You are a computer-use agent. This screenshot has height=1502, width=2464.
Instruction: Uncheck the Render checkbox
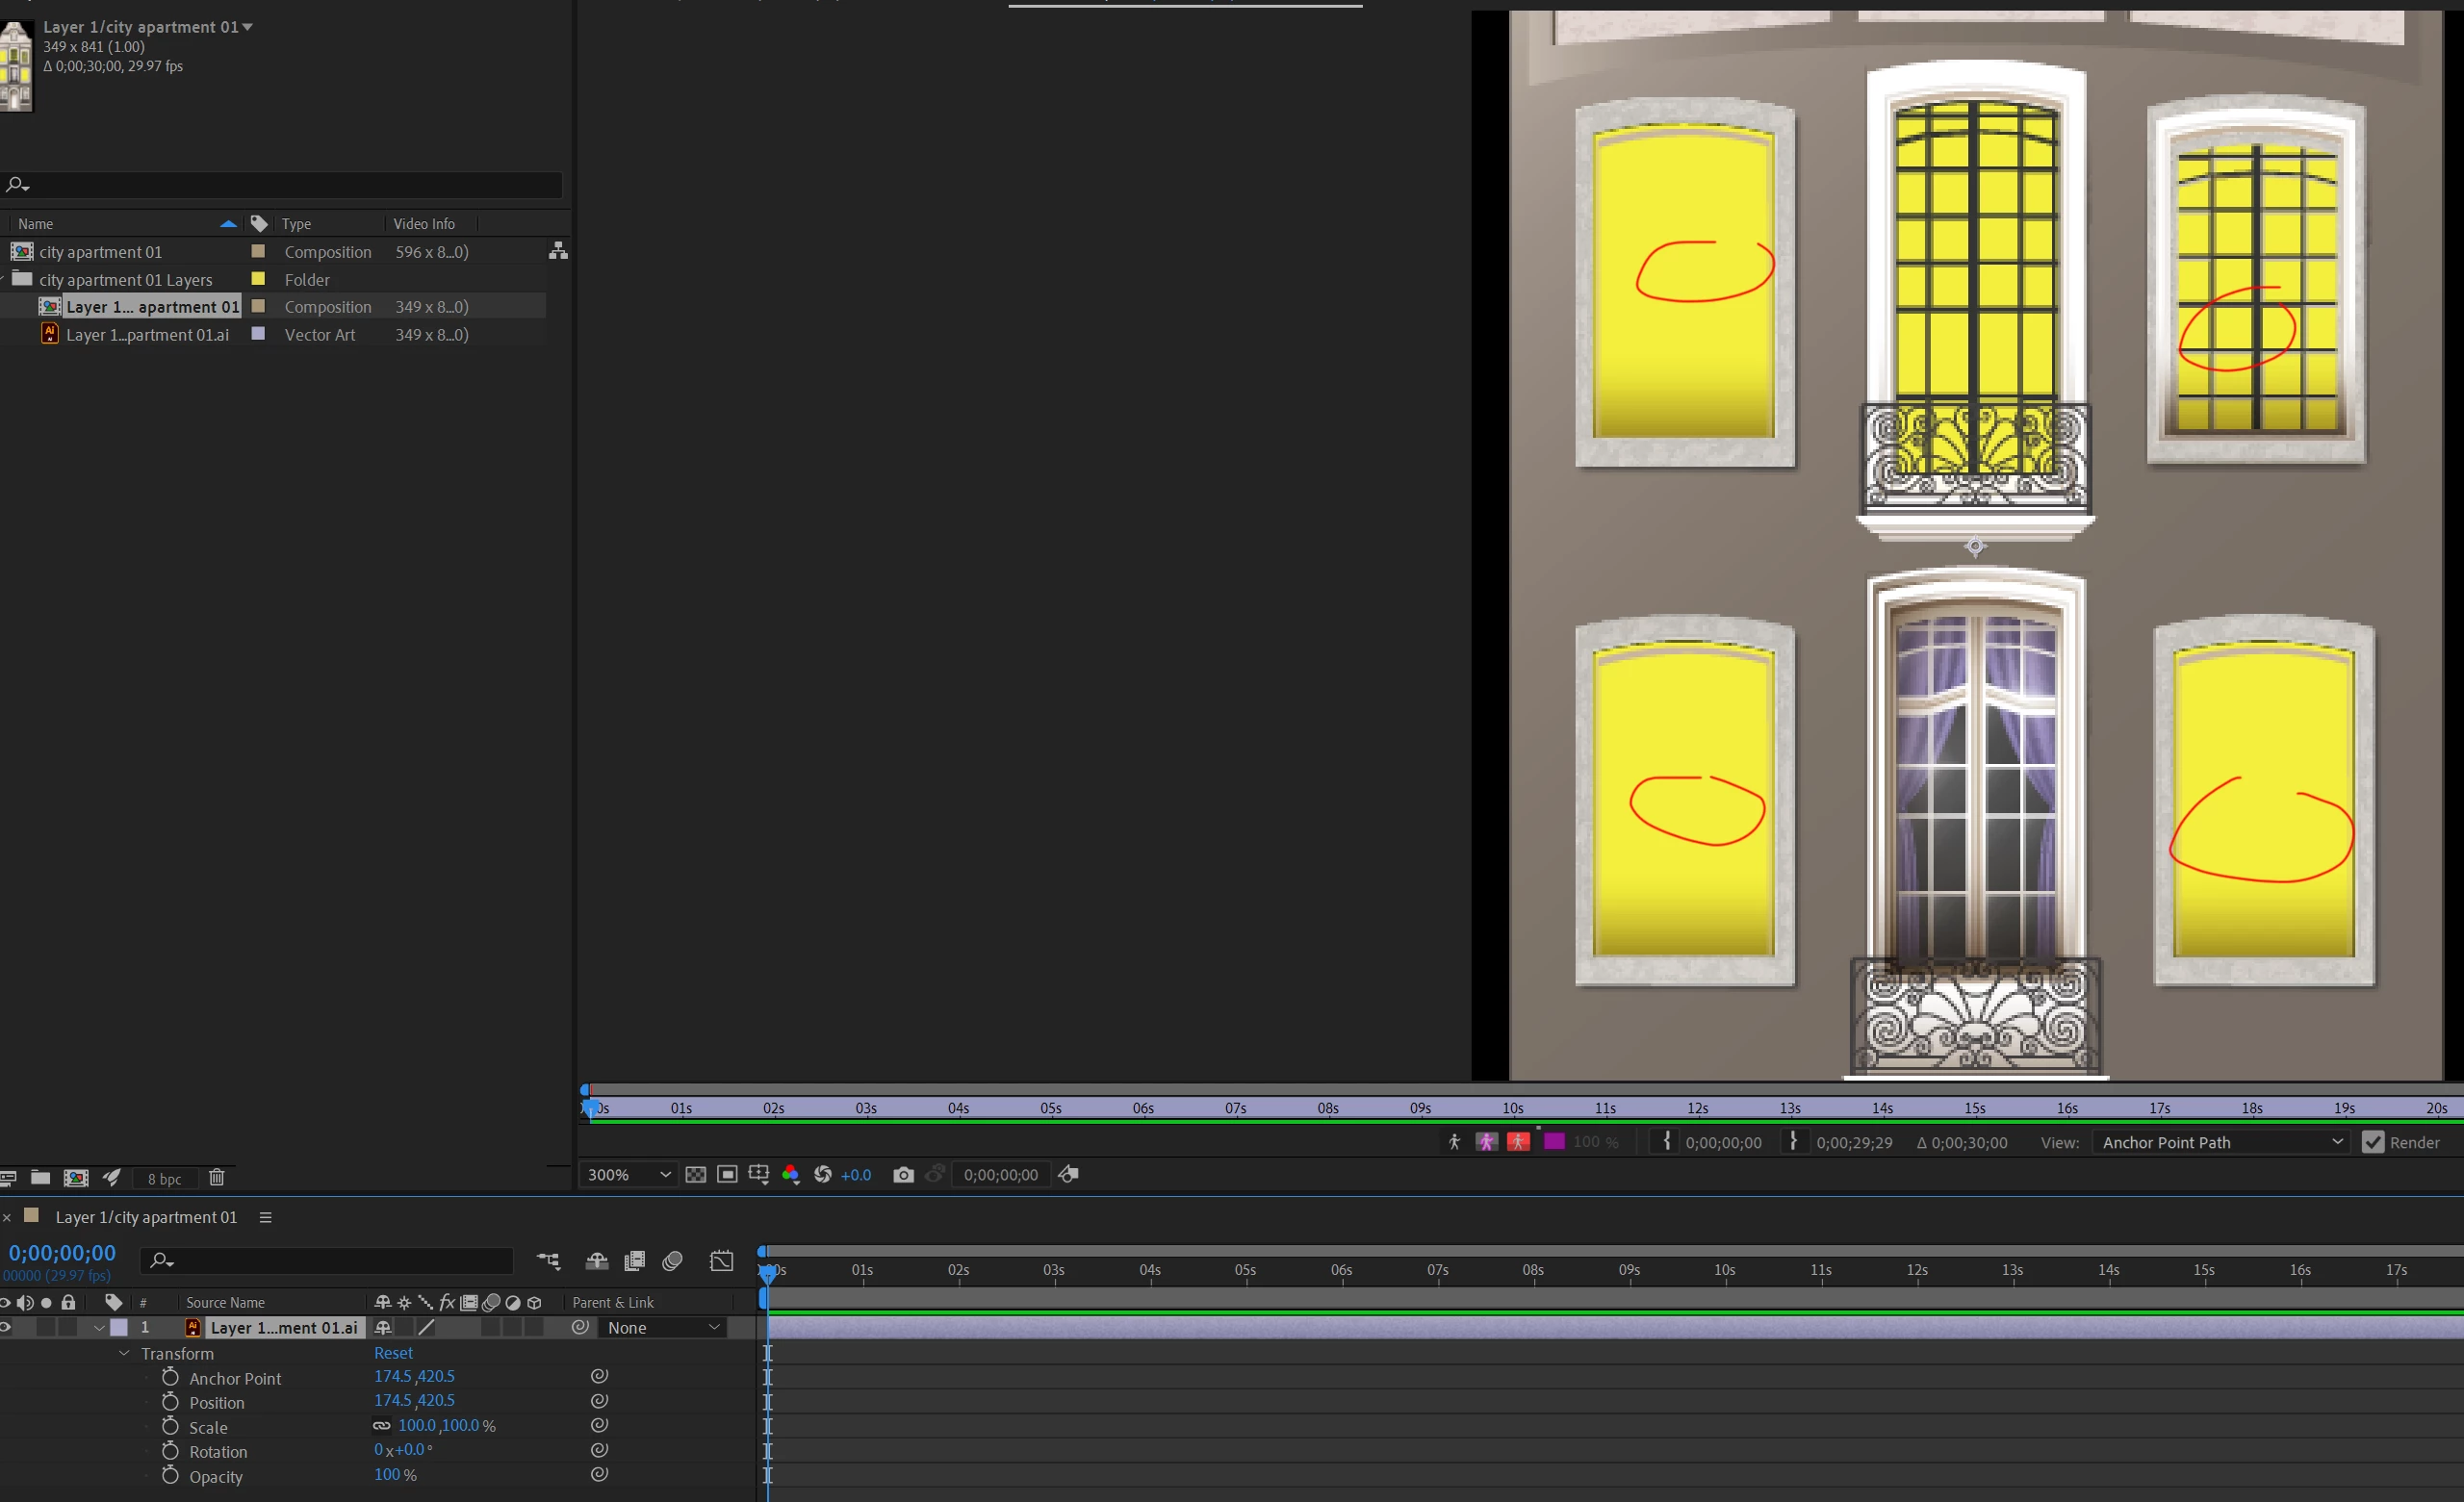click(x=2372, y=1142)
